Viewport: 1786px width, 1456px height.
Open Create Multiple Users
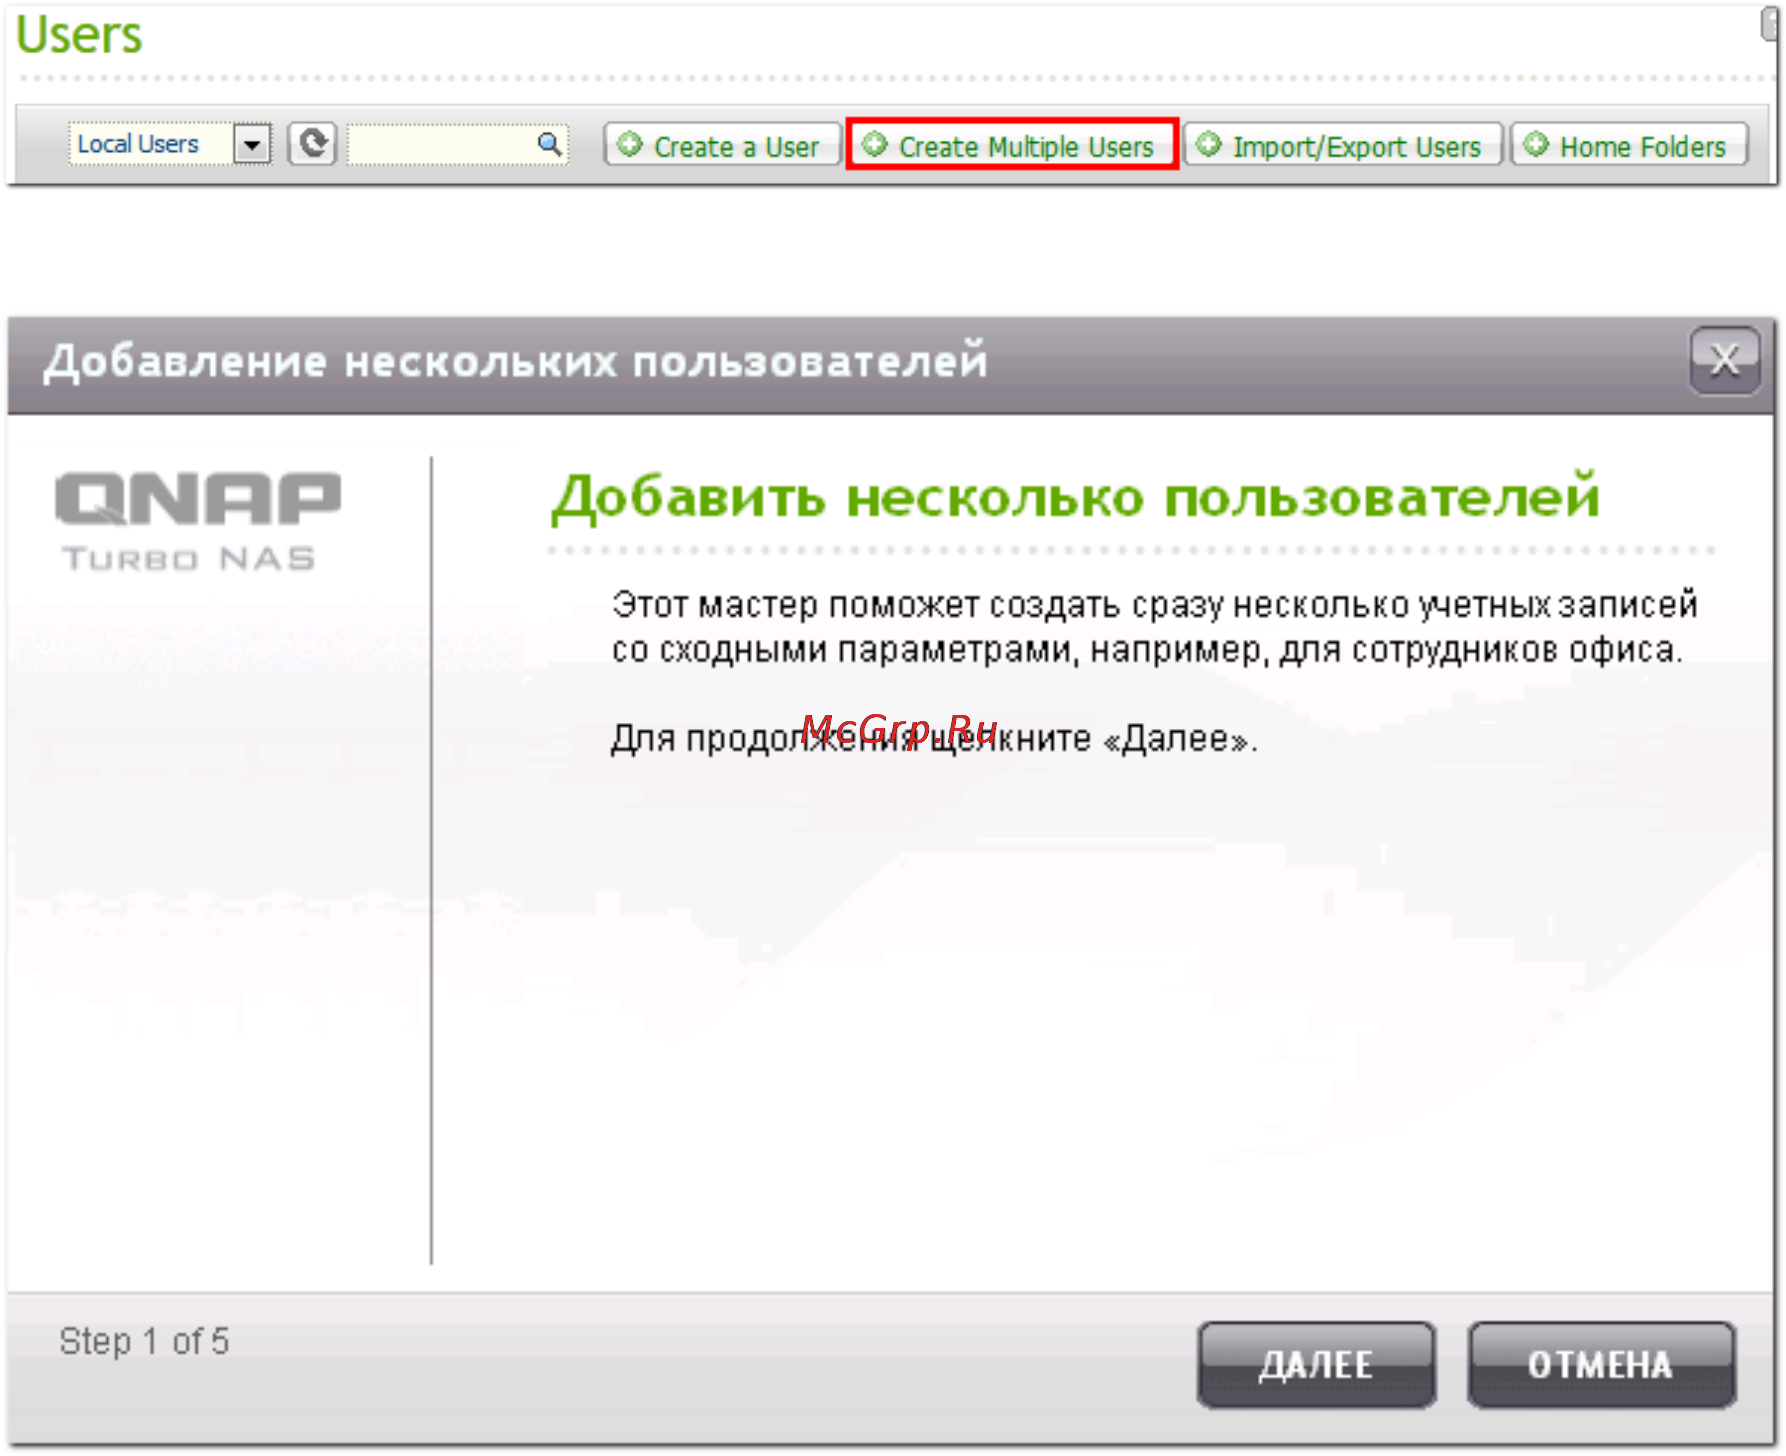1012,145
